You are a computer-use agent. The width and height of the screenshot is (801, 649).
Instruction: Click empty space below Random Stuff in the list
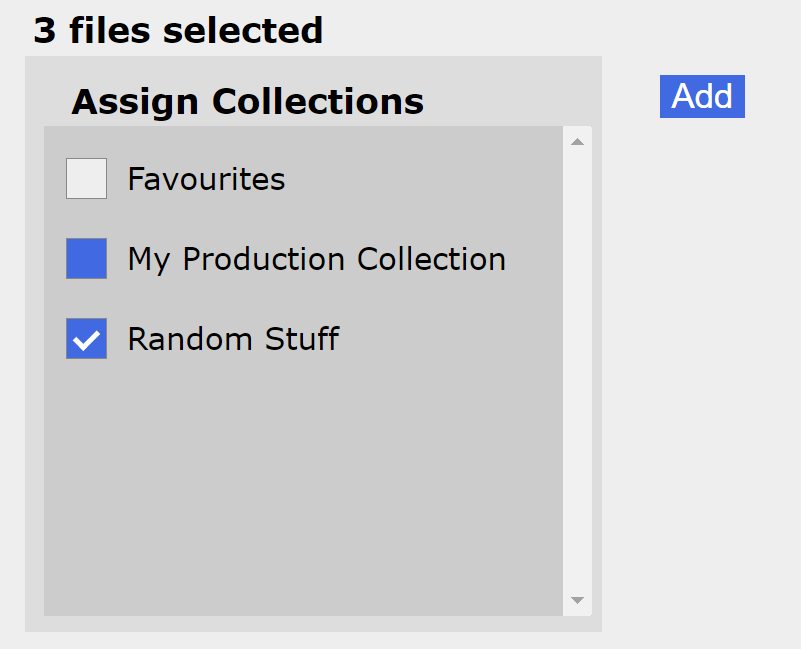coord(300,480)
